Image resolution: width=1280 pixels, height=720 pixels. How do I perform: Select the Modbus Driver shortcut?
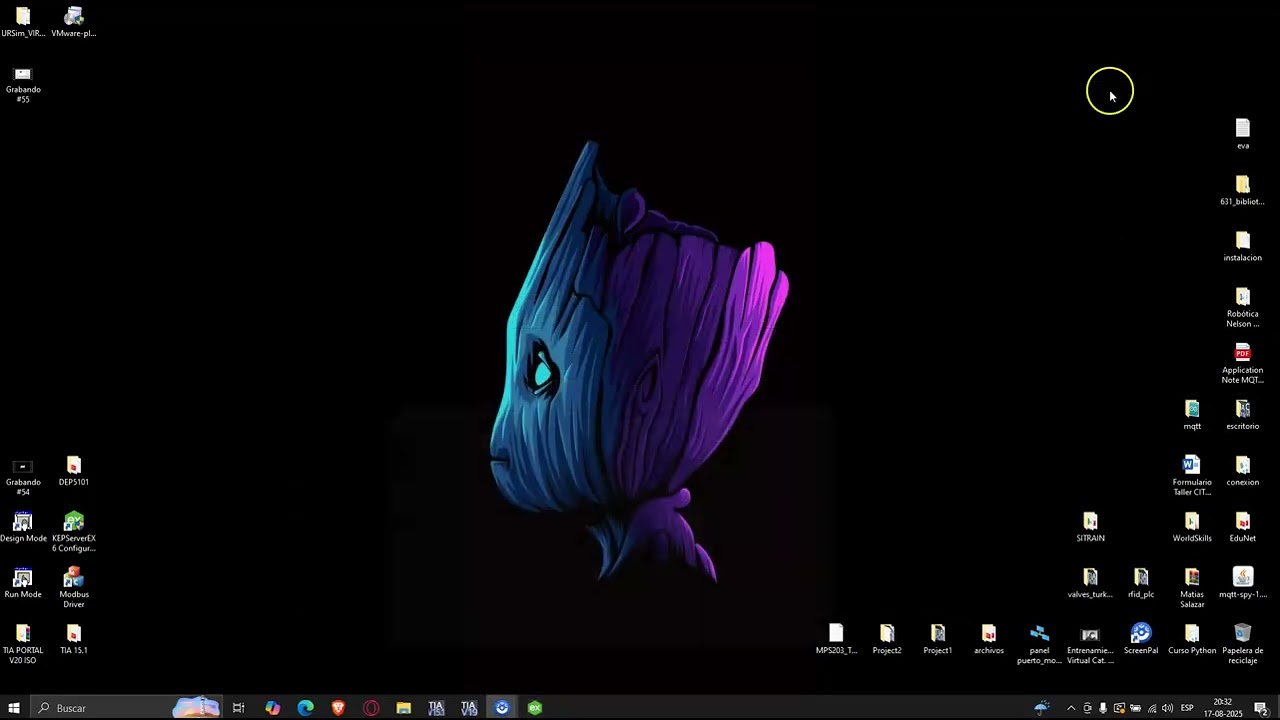(x=74, y=589)
